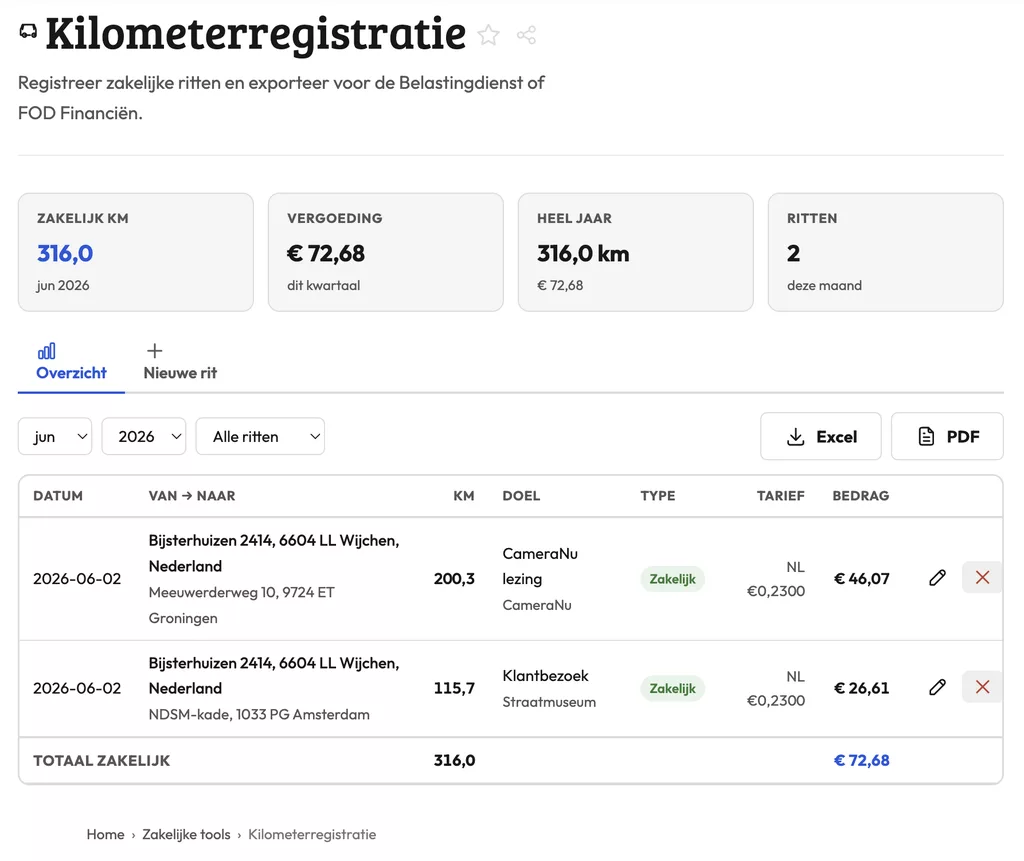This screenshot has width=1024, height=861.
Task: Click the VAN → NAAR column header
Action: 192,496
